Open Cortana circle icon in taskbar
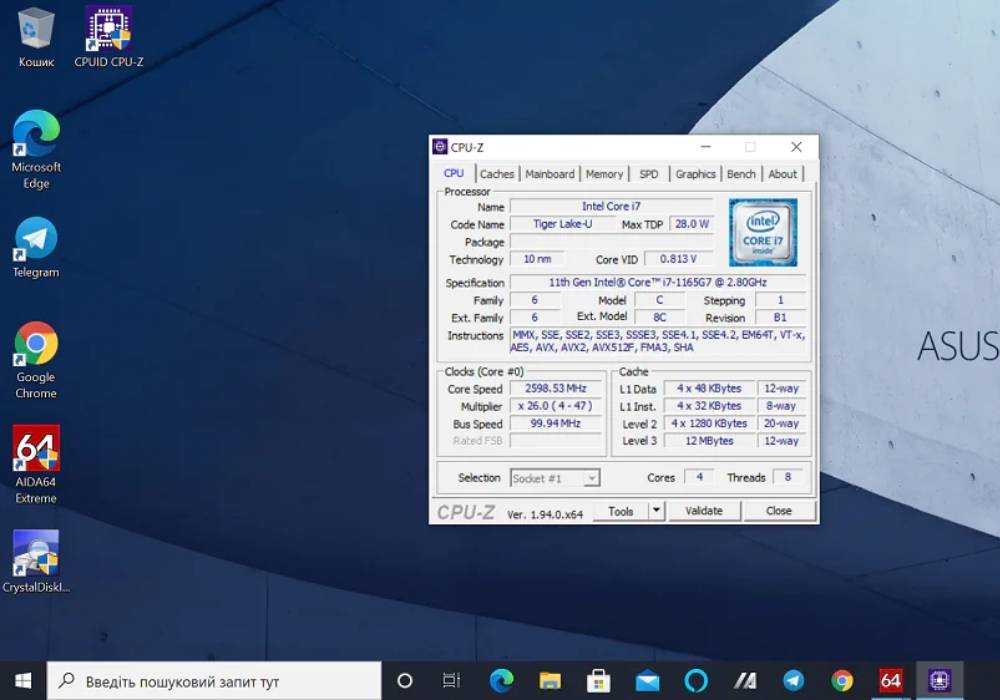The image size is (1000, 700). (x=404, y=681)
